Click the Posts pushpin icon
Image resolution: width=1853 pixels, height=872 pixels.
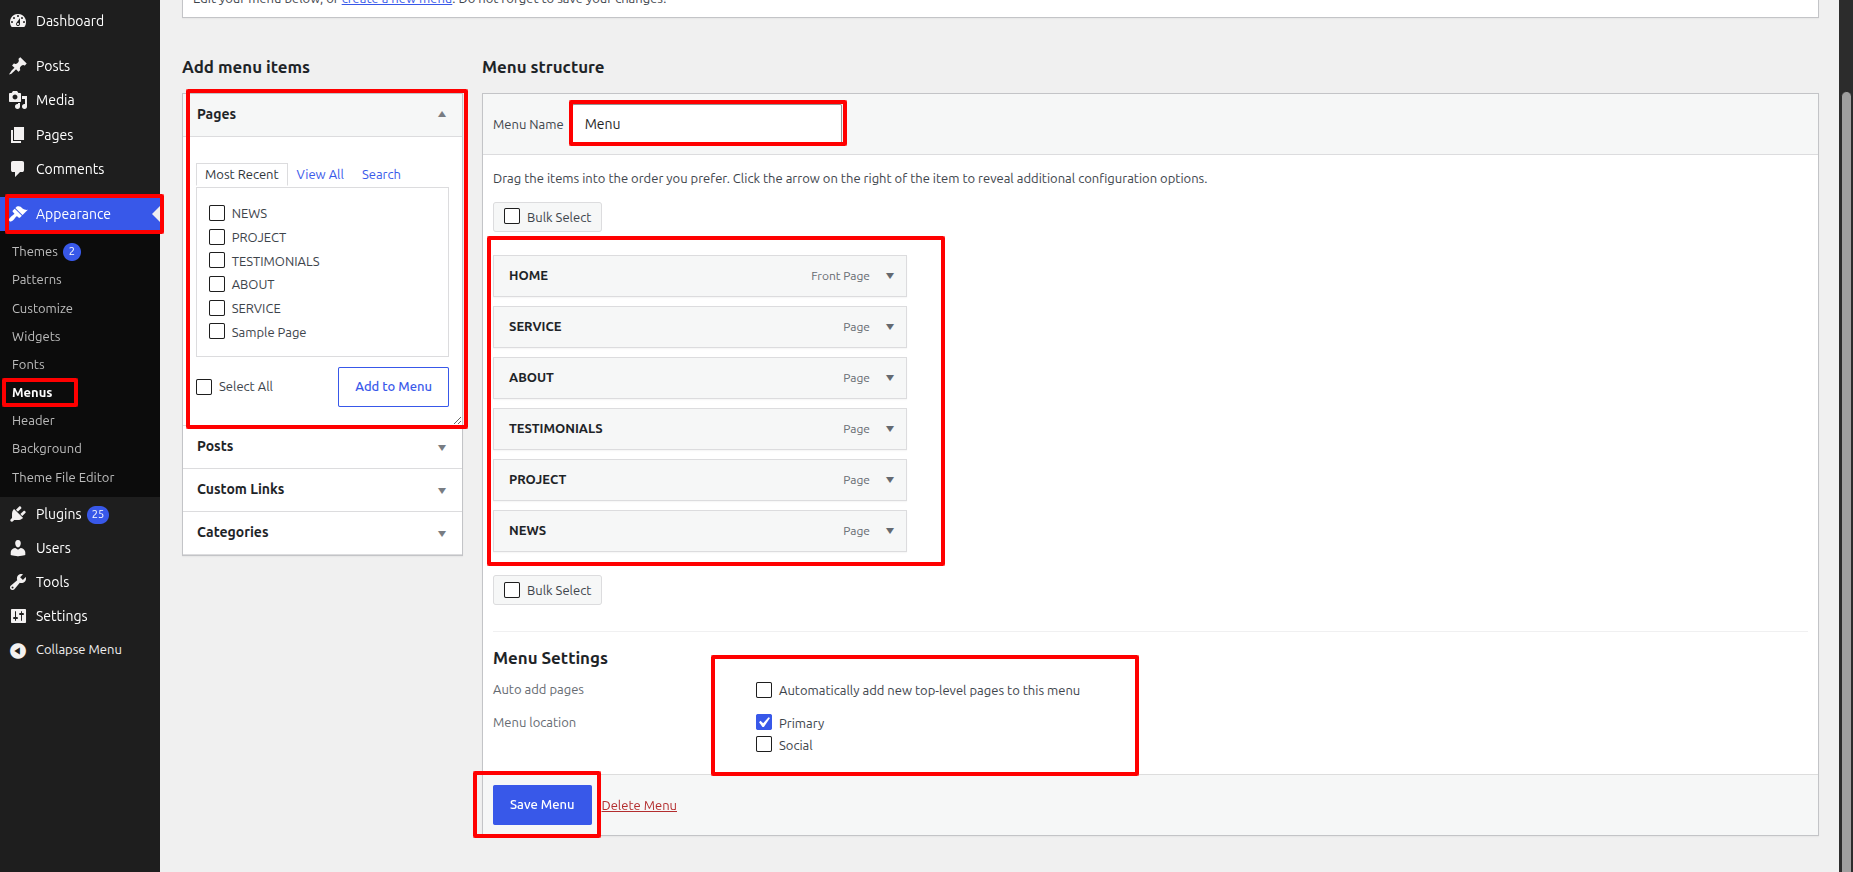click(x=18, y=66)
